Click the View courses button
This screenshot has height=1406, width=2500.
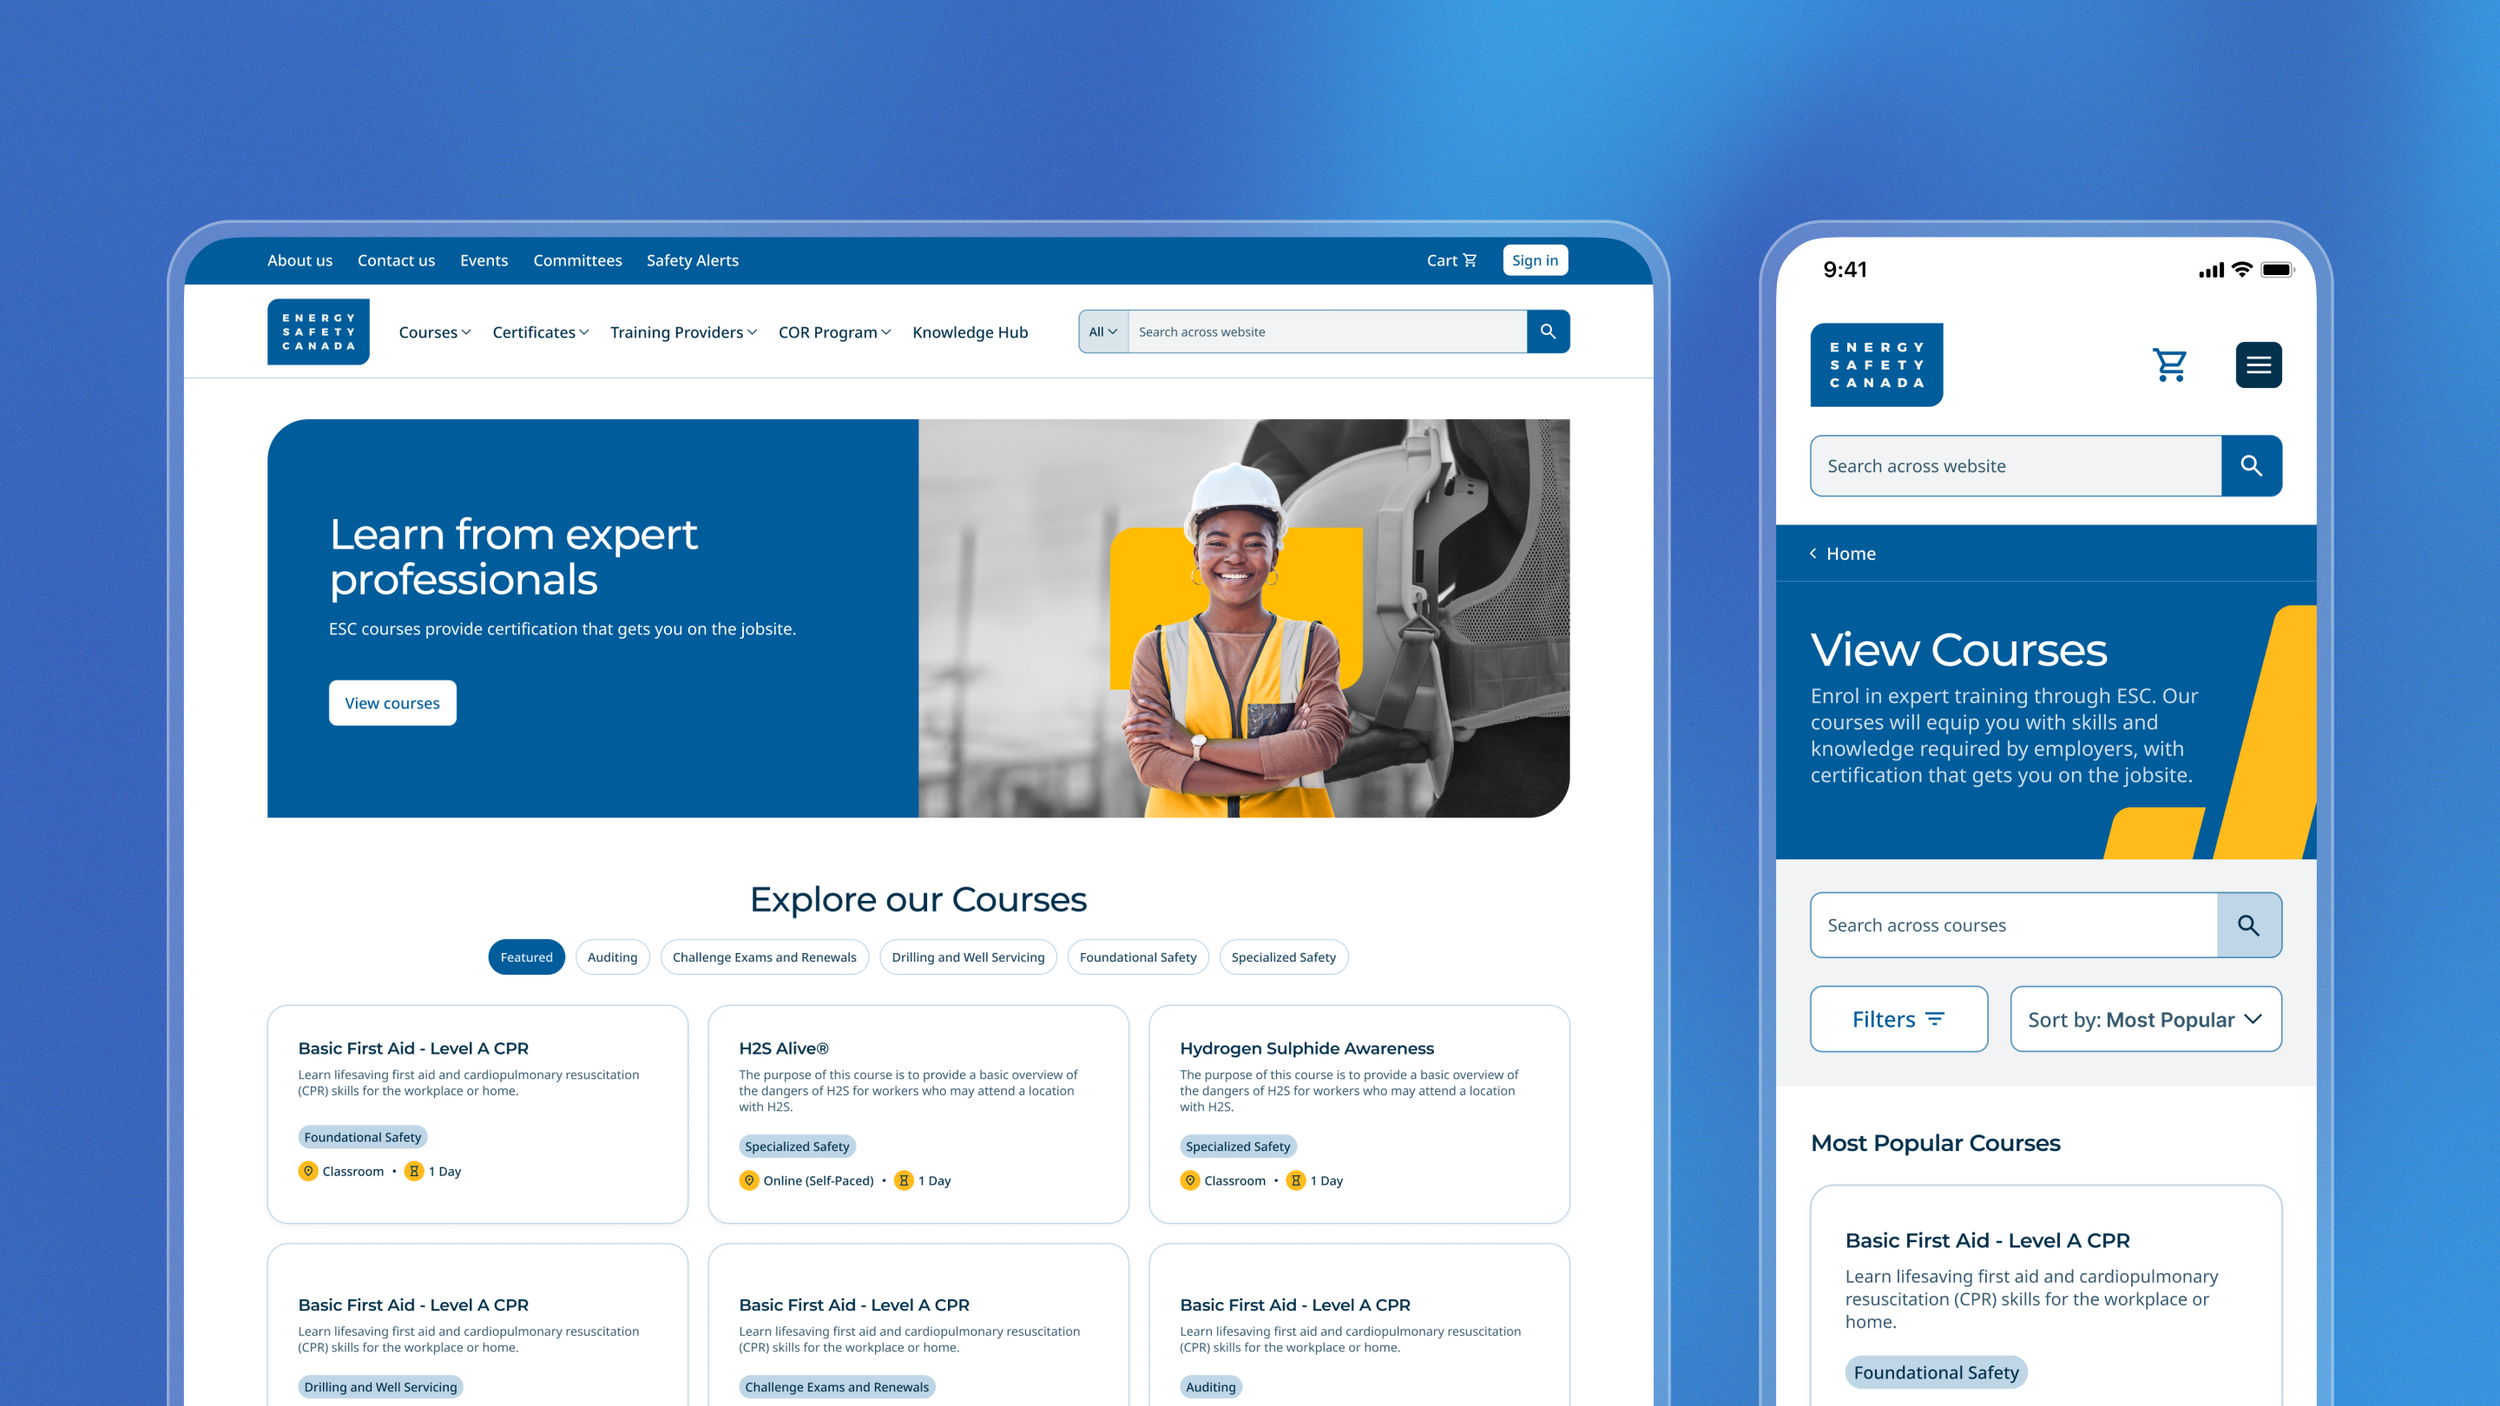[392, 703]
